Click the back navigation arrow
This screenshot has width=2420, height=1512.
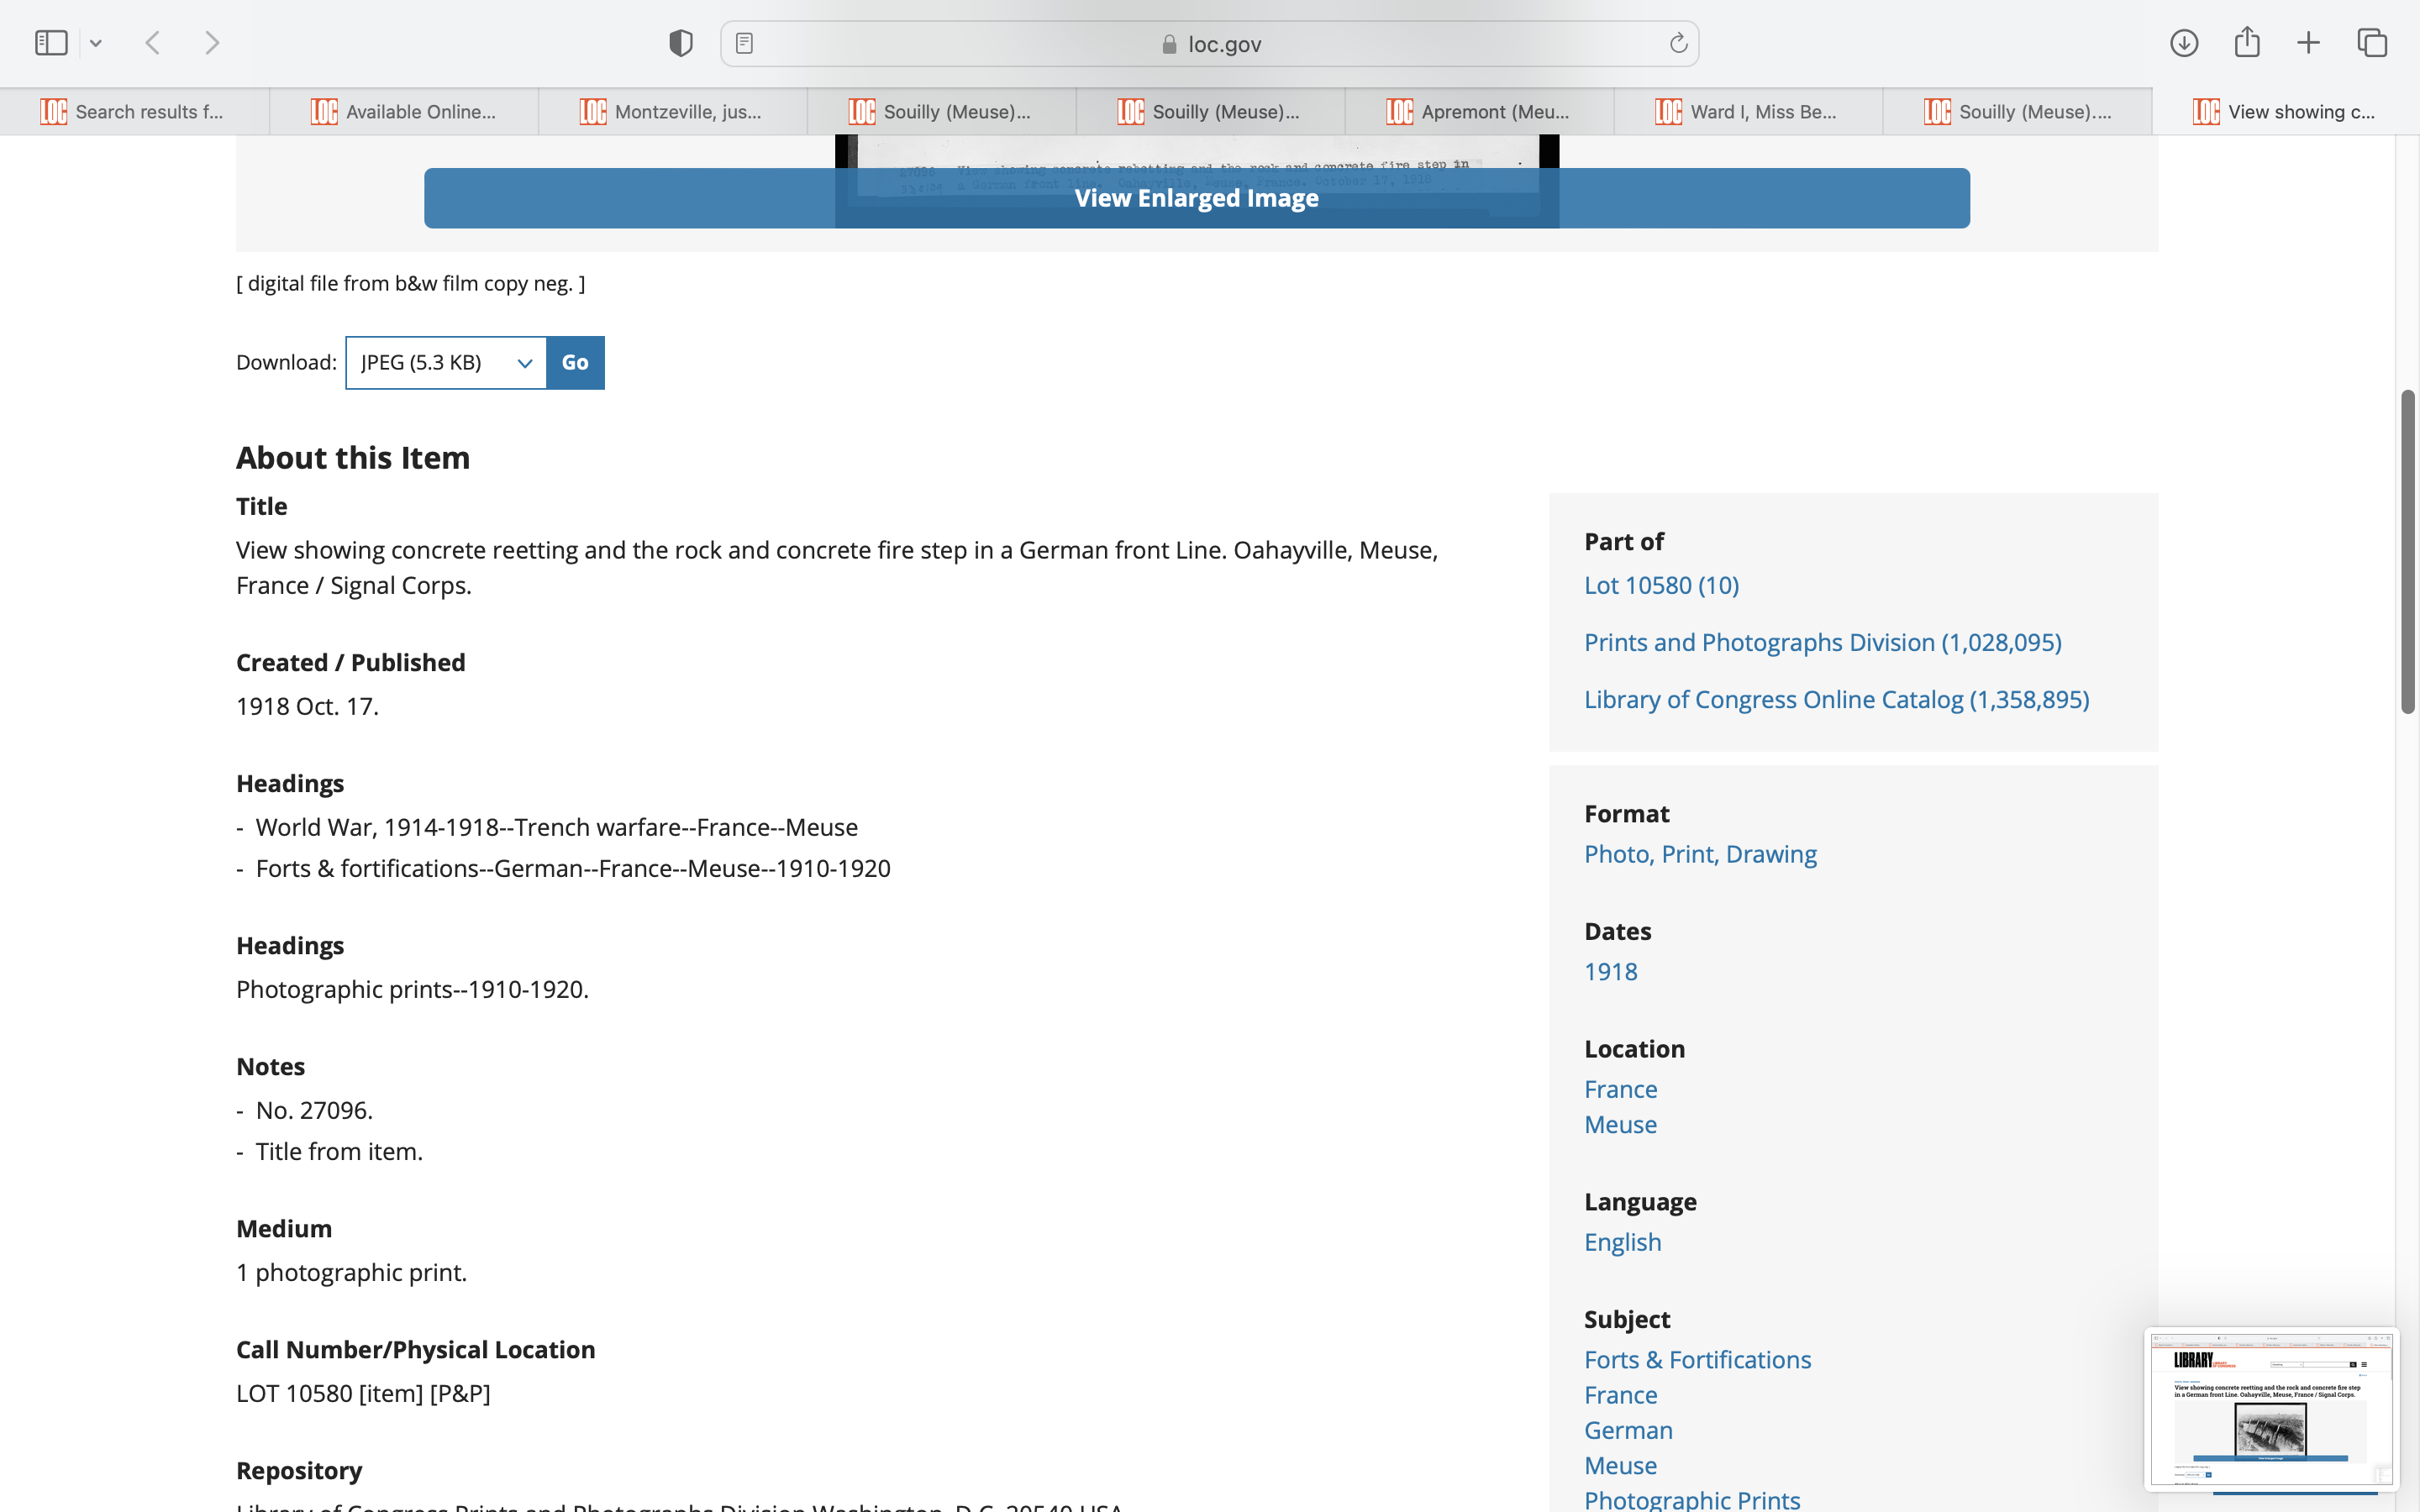point(152,43)
